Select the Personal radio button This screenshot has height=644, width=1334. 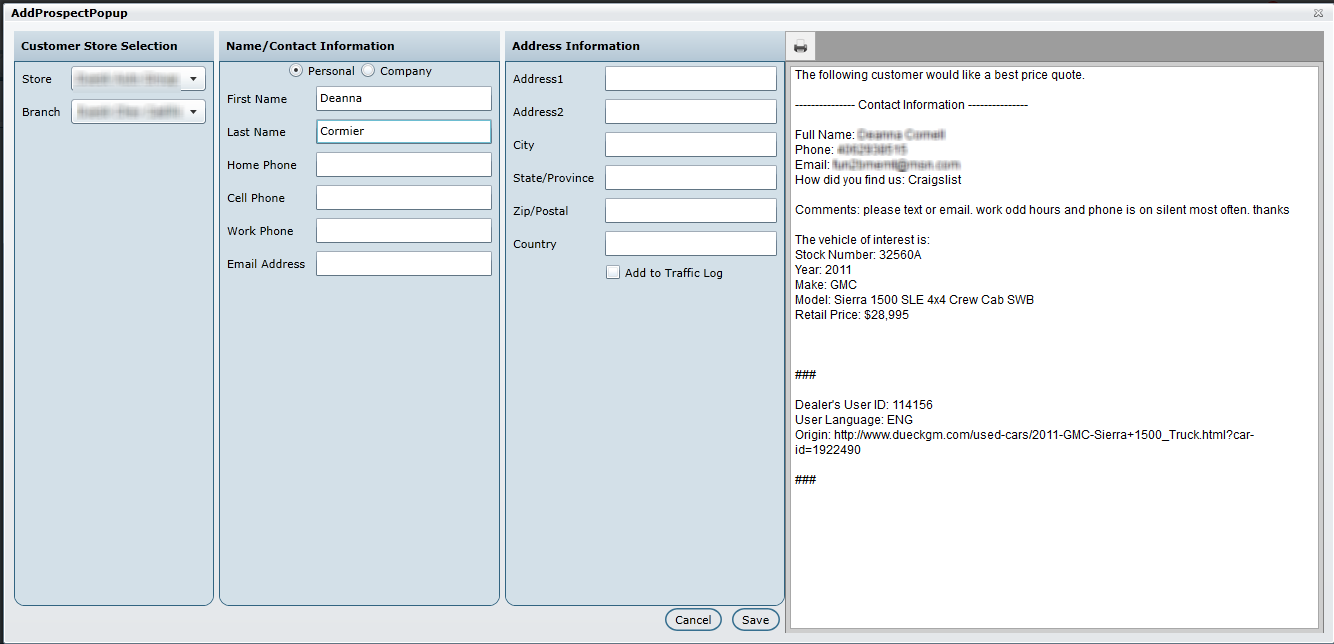(296, 71)
